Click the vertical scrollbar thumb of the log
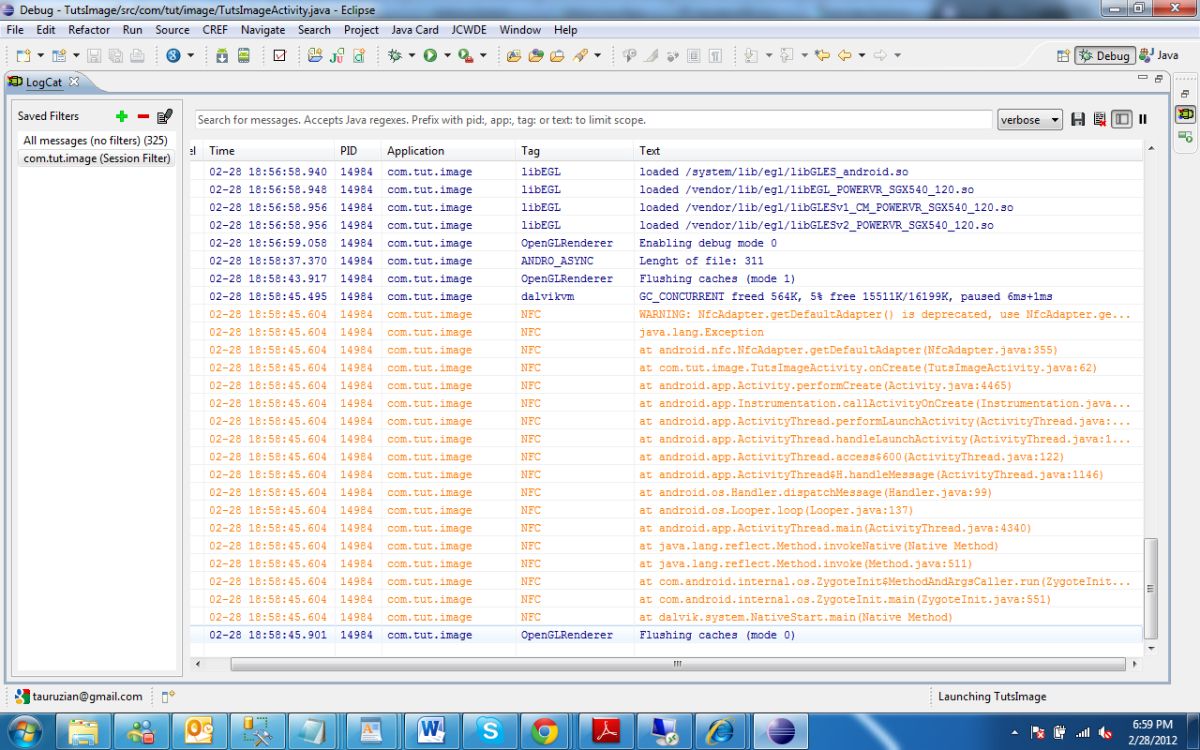1200x750 pixels. pos(1151,588)
